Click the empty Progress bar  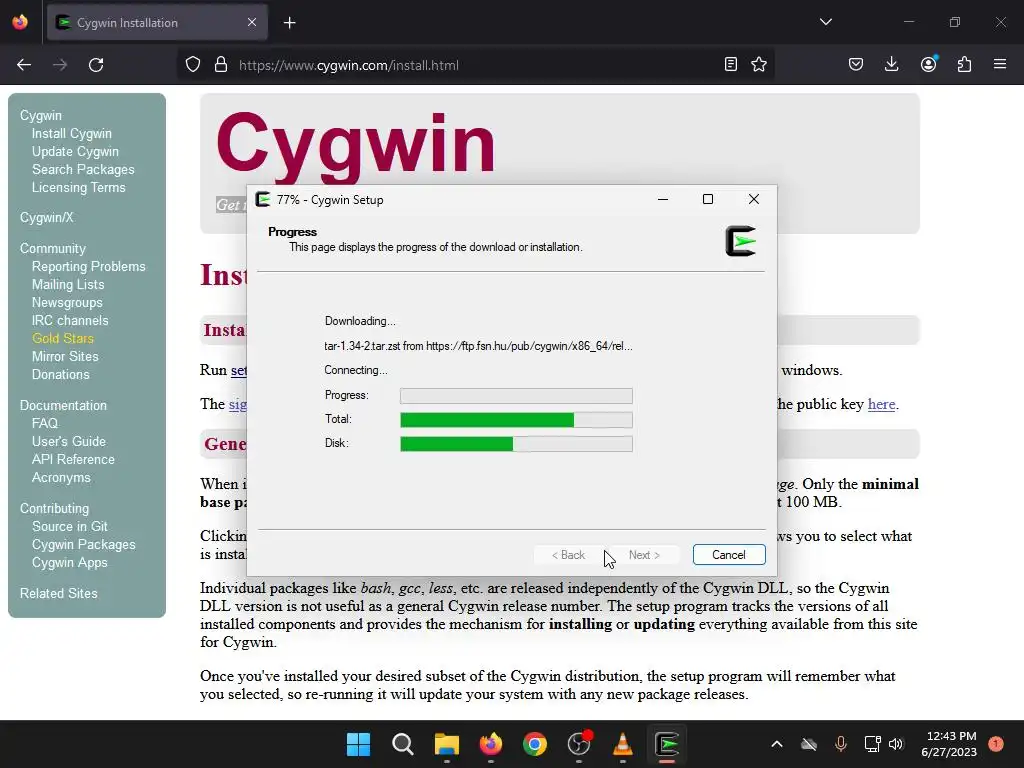coord(516,396)
